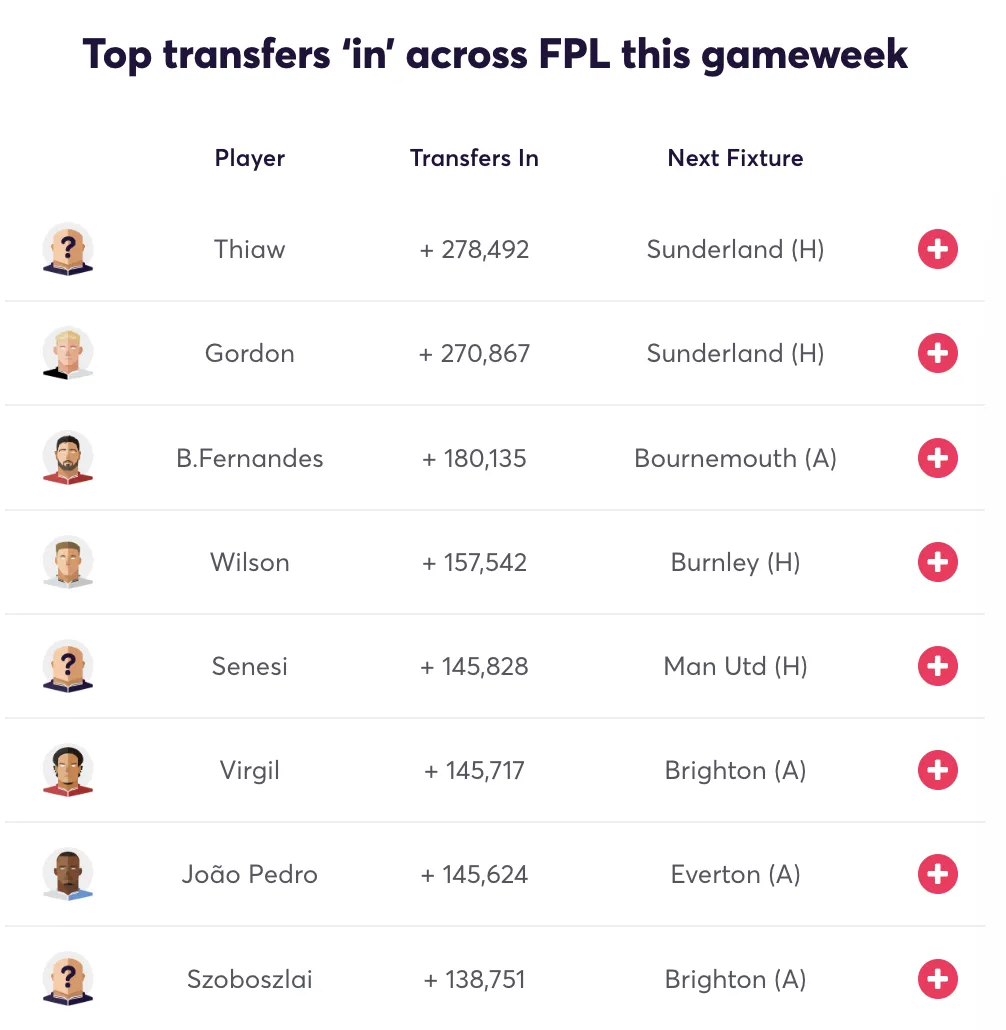Screen dimensions: 1006x1030
Task: Click the Virgil avatar image
Action: click(x=67, y=770)
